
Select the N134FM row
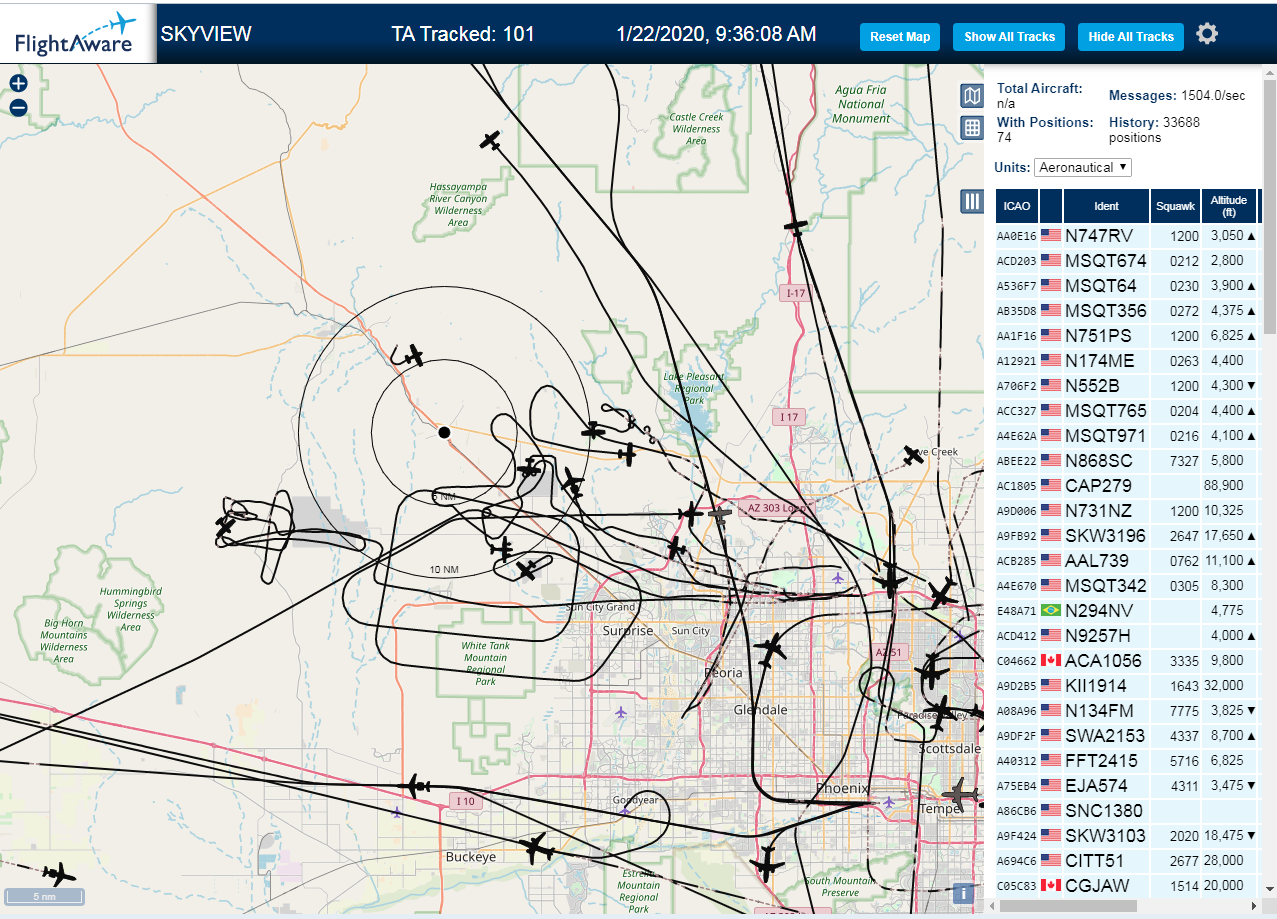[x=1126, y=711]
